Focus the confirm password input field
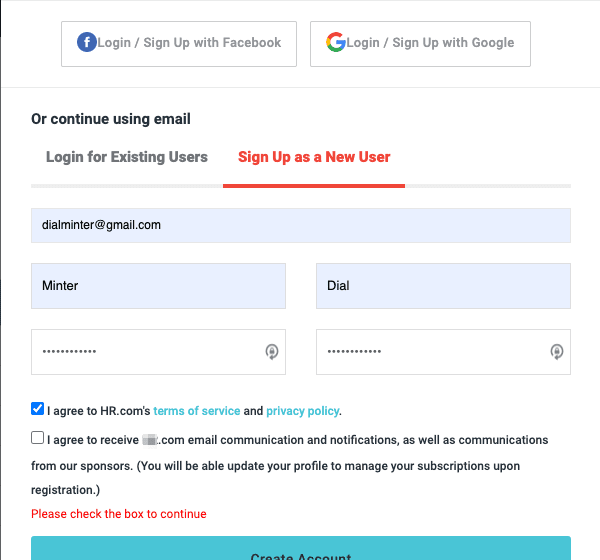The width and height of the screenshot is (600, 560). coord(430,352)
